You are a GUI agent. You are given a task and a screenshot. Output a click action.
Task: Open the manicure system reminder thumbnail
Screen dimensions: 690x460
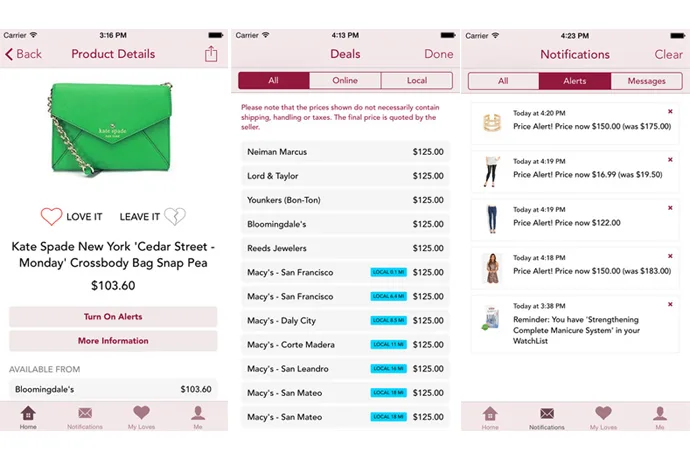pyautogui.click(x=492, y=318)
